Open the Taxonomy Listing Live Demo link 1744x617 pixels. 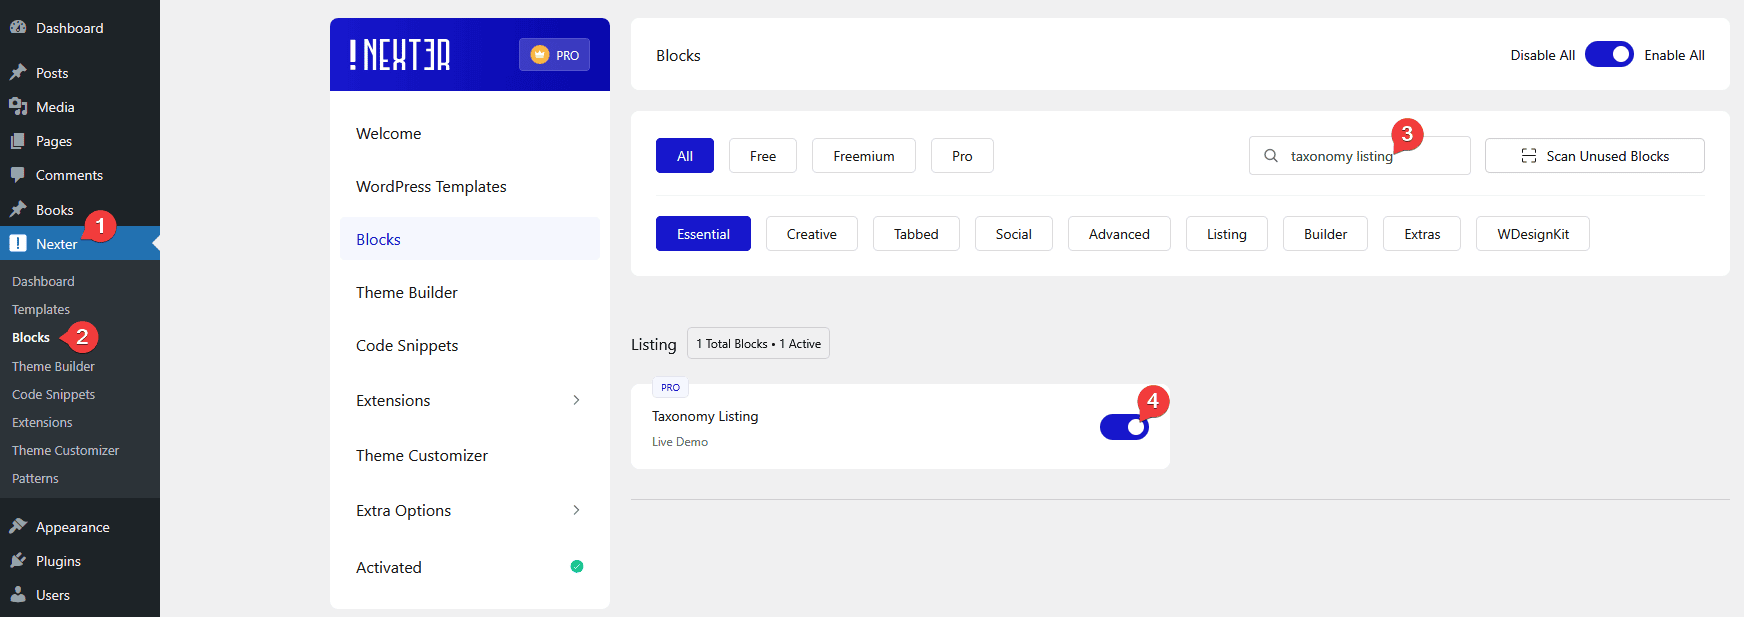tap(680, 442)
